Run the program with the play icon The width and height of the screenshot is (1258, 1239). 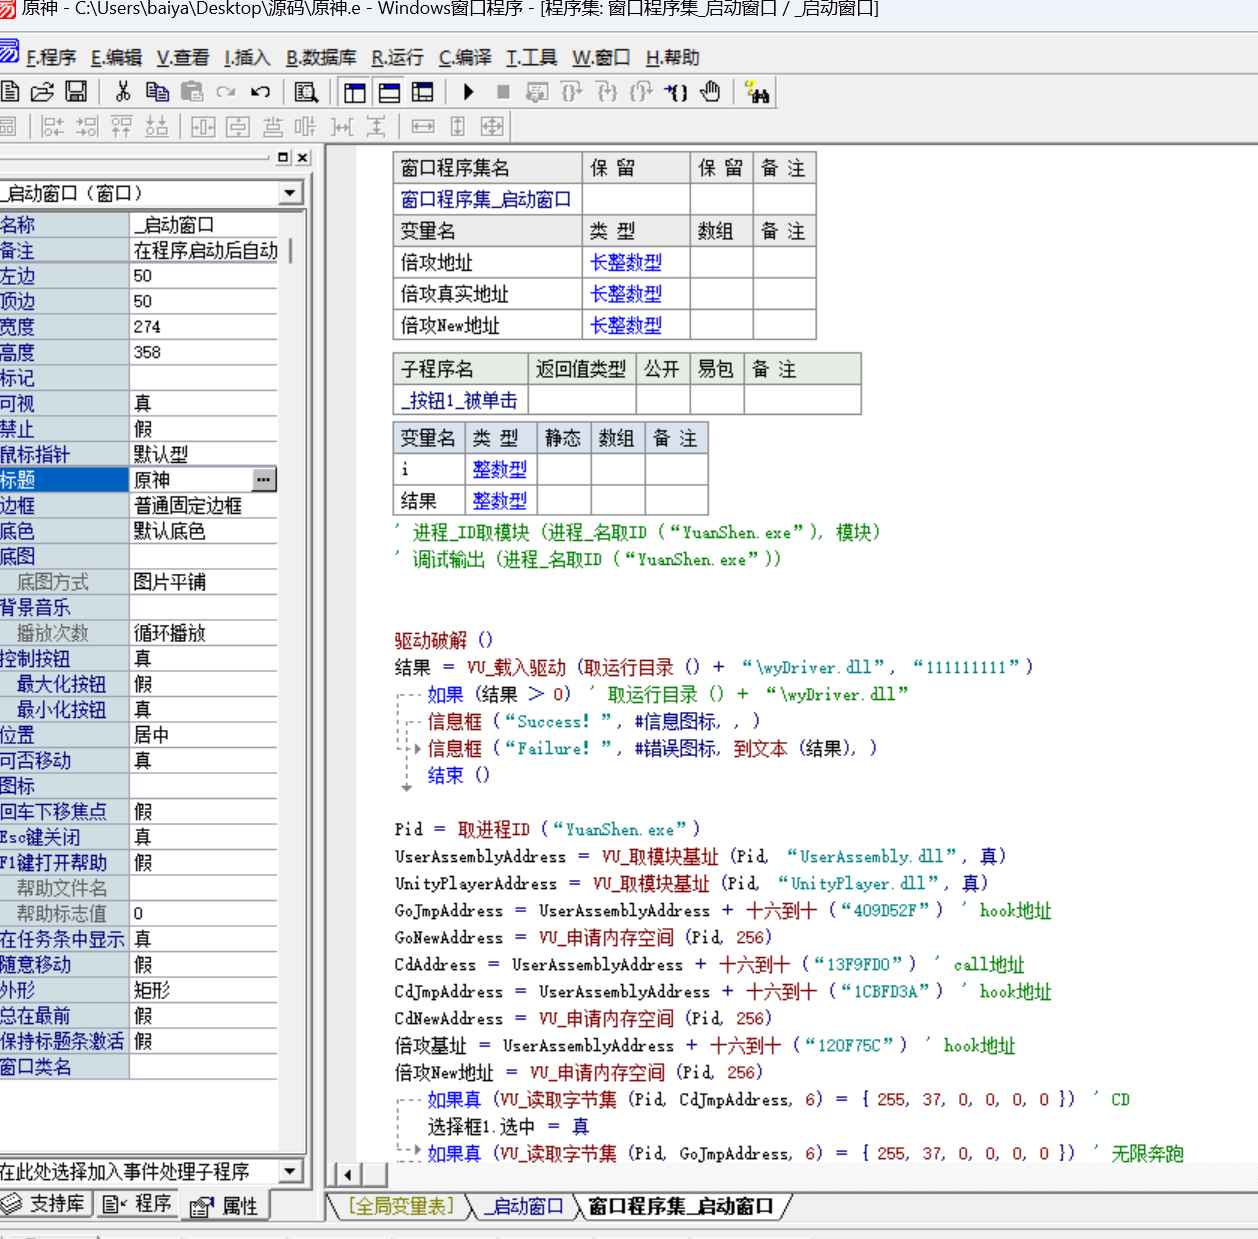coord(468,92)
